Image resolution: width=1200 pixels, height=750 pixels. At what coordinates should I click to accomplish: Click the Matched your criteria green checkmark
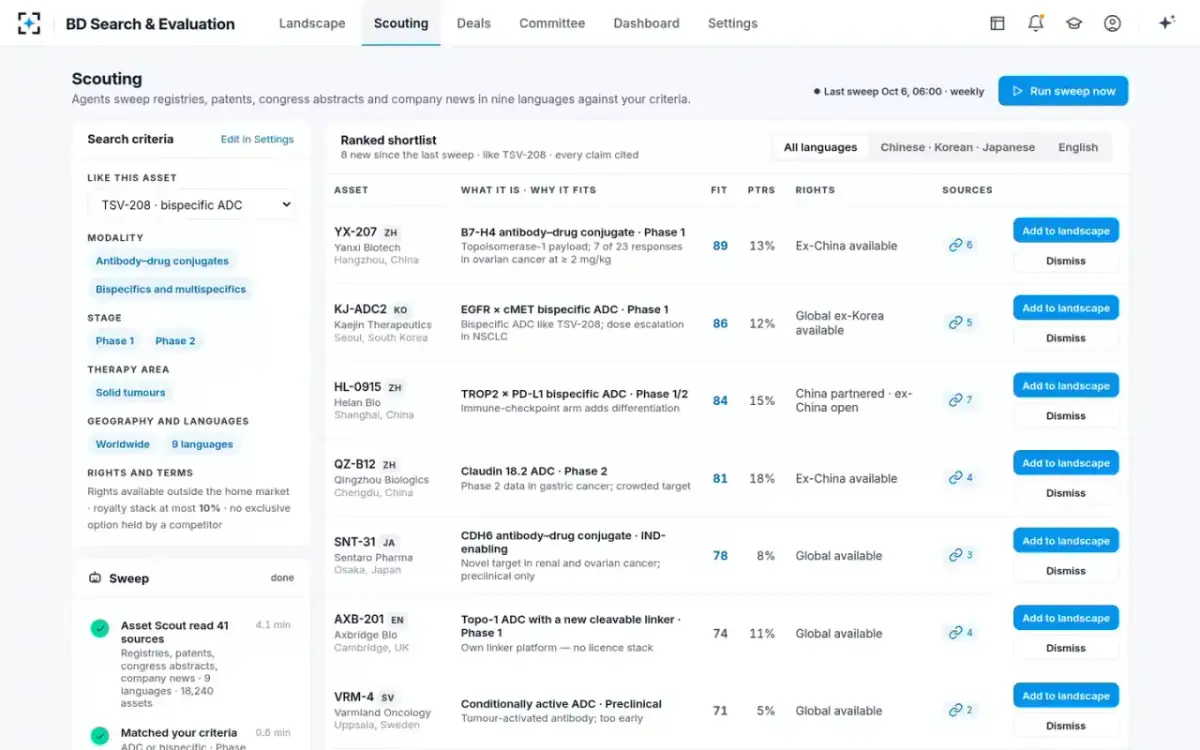coord(100,735)
